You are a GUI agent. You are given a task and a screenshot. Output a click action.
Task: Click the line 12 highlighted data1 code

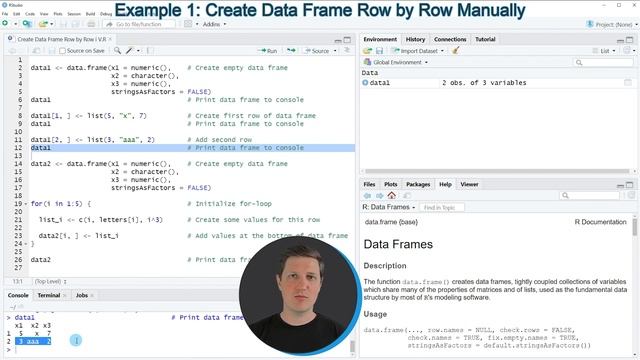coord(40,148)
